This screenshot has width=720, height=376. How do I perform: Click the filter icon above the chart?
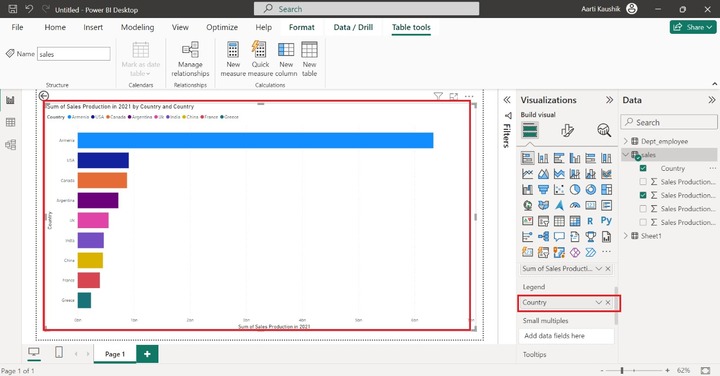438,96
